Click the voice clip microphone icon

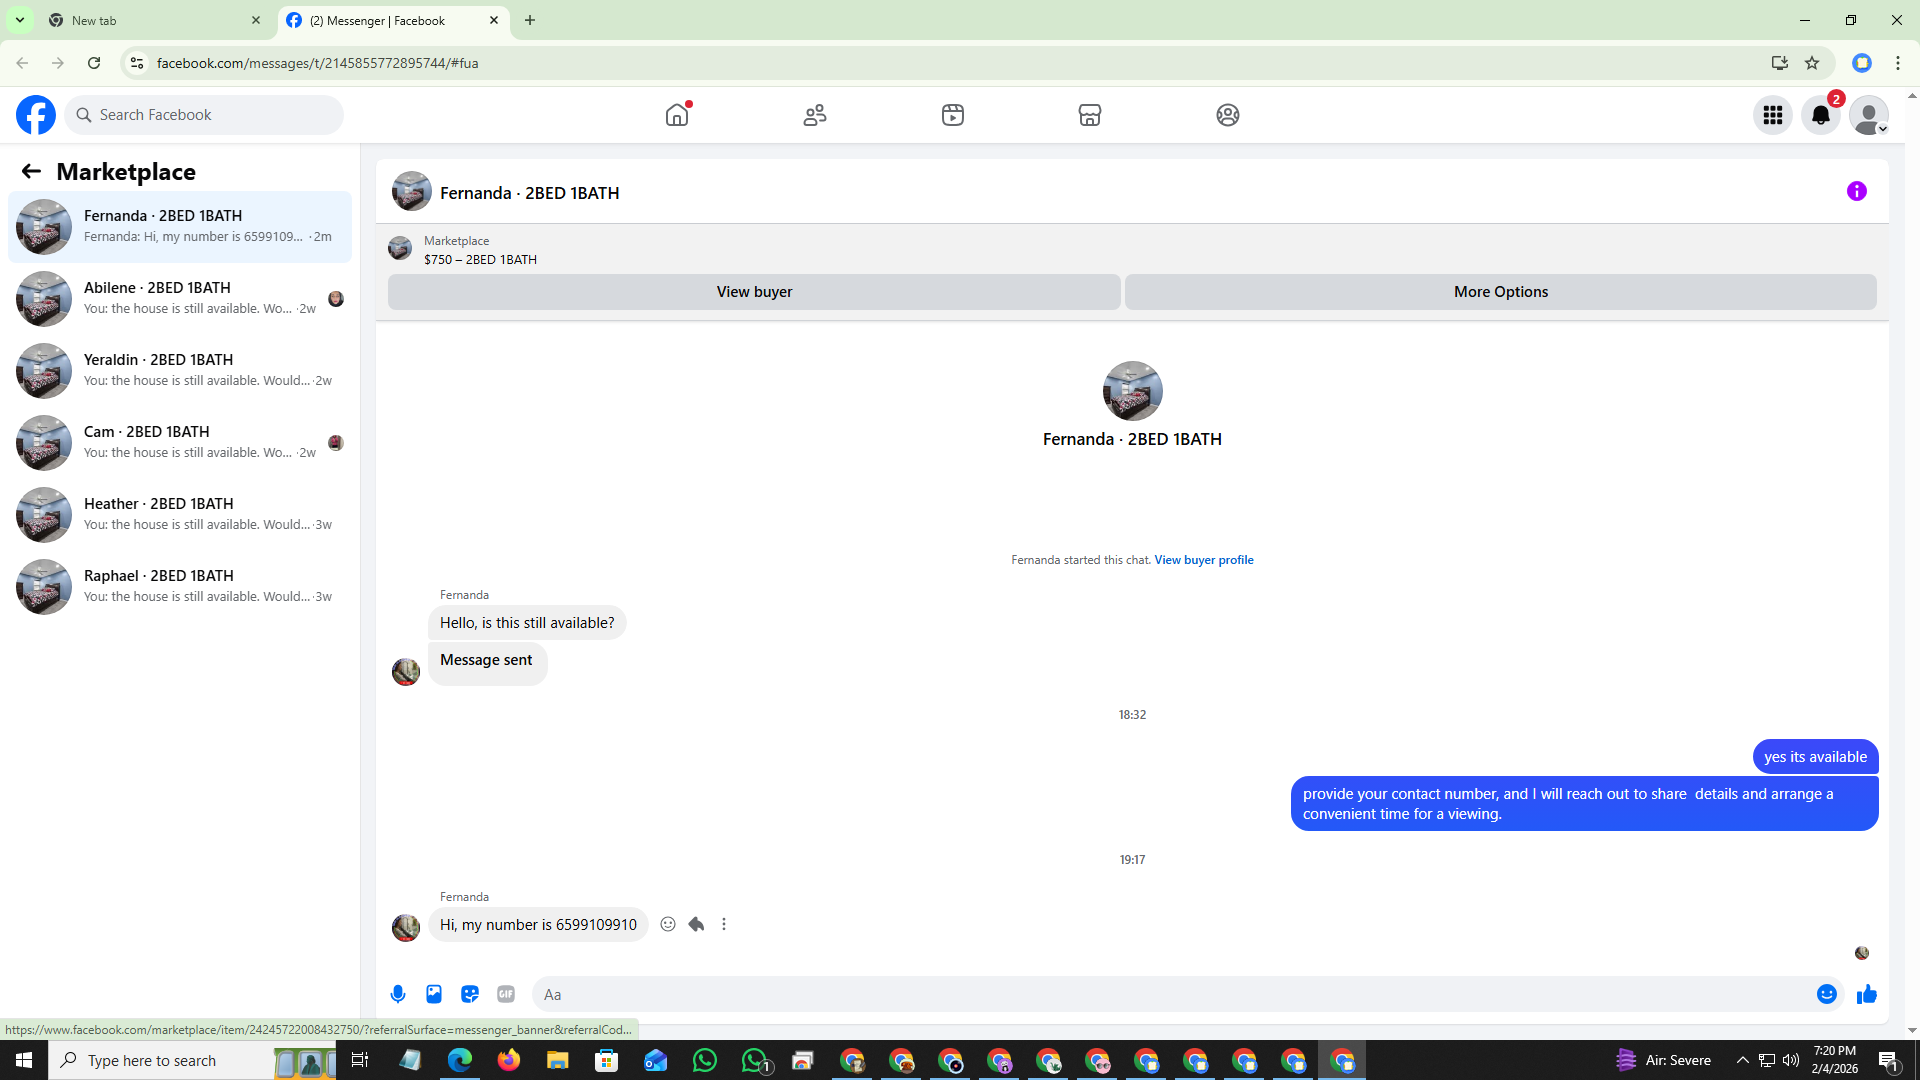[398, 994]
